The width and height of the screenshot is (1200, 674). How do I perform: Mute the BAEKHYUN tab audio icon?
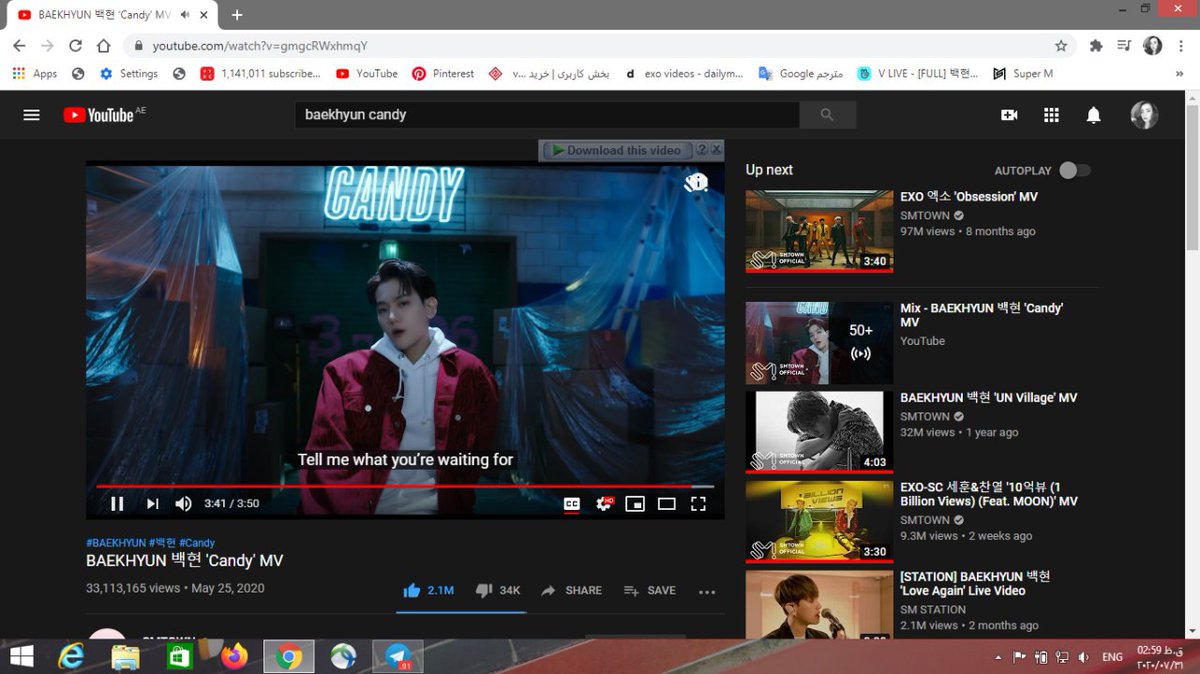(x=185, y=15)
